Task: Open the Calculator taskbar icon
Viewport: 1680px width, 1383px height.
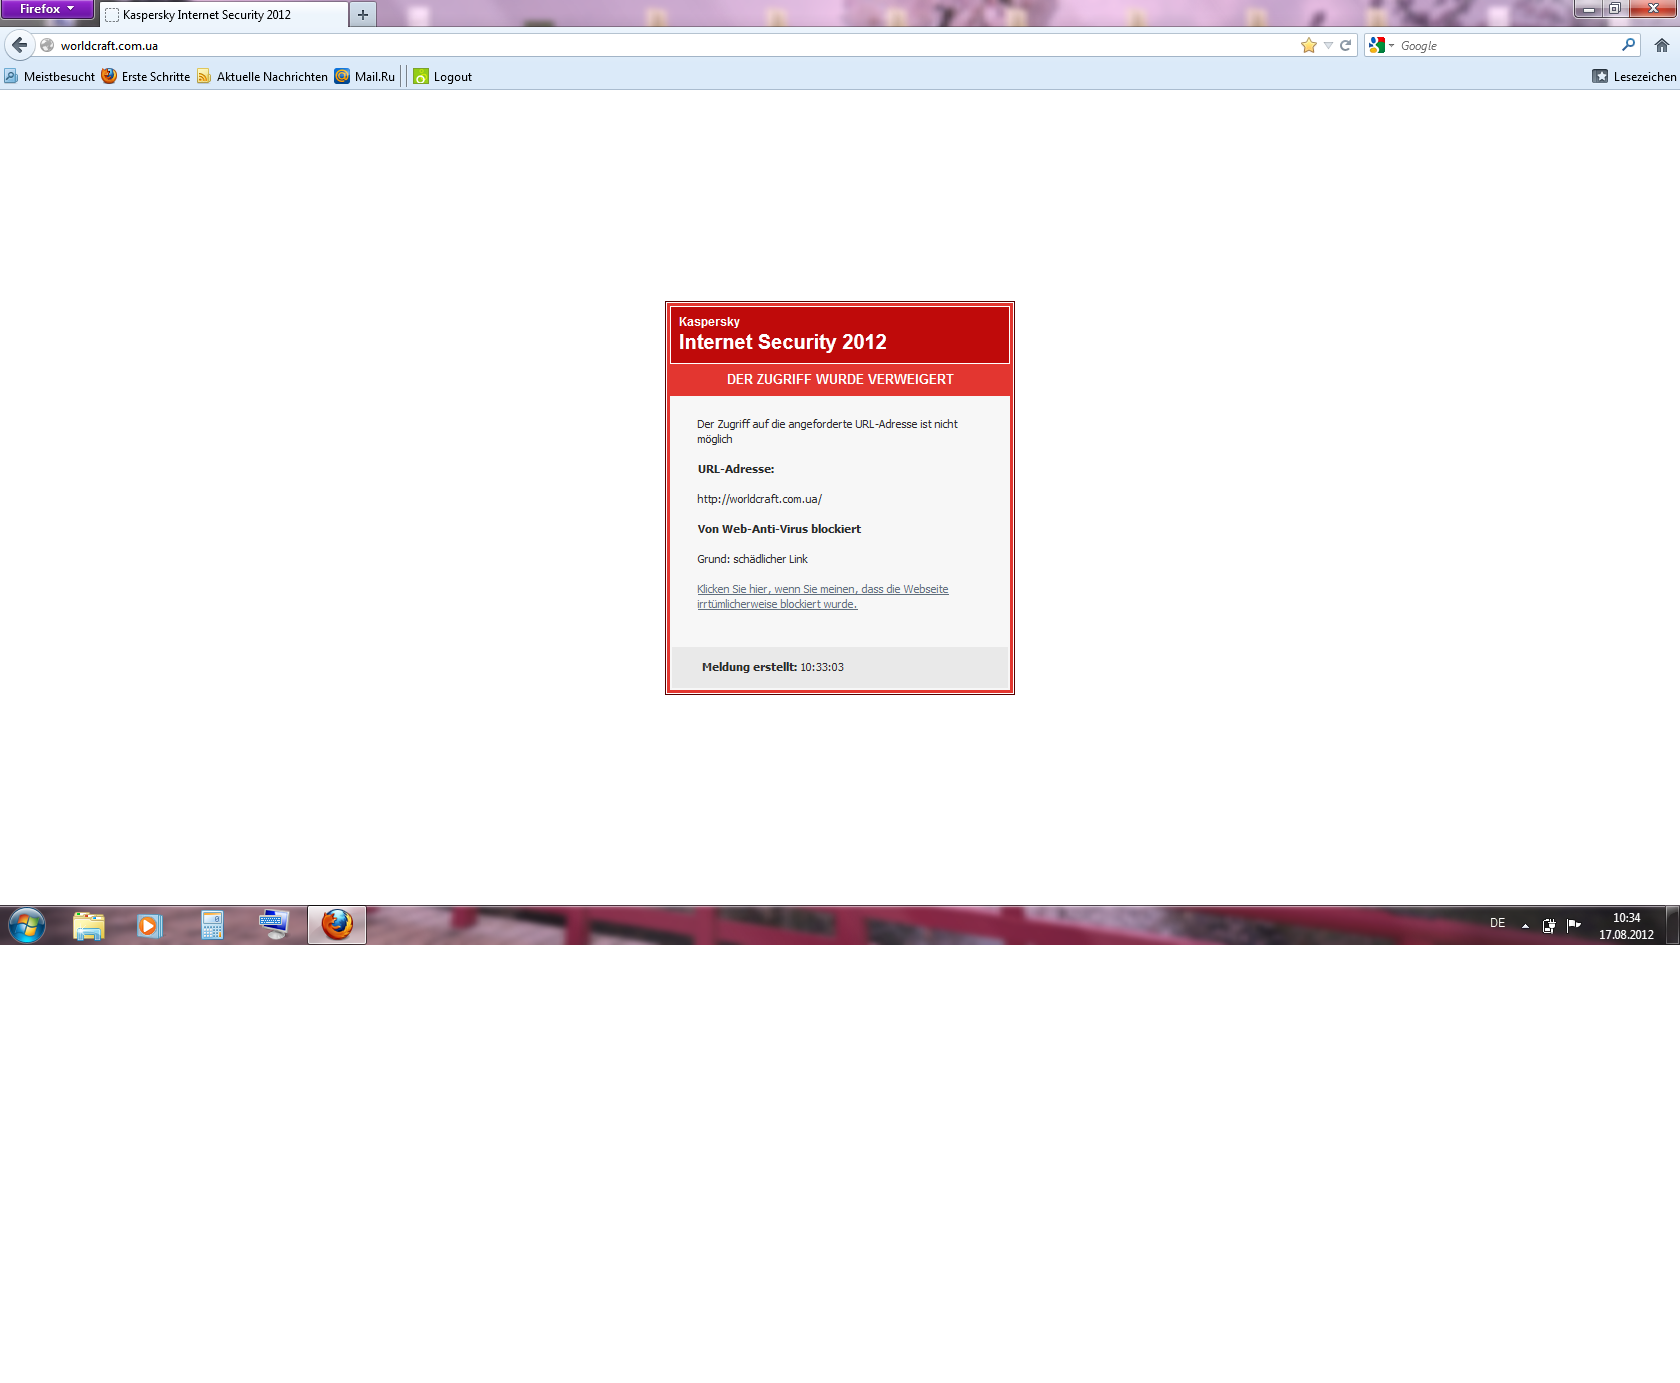Action: 212,925
